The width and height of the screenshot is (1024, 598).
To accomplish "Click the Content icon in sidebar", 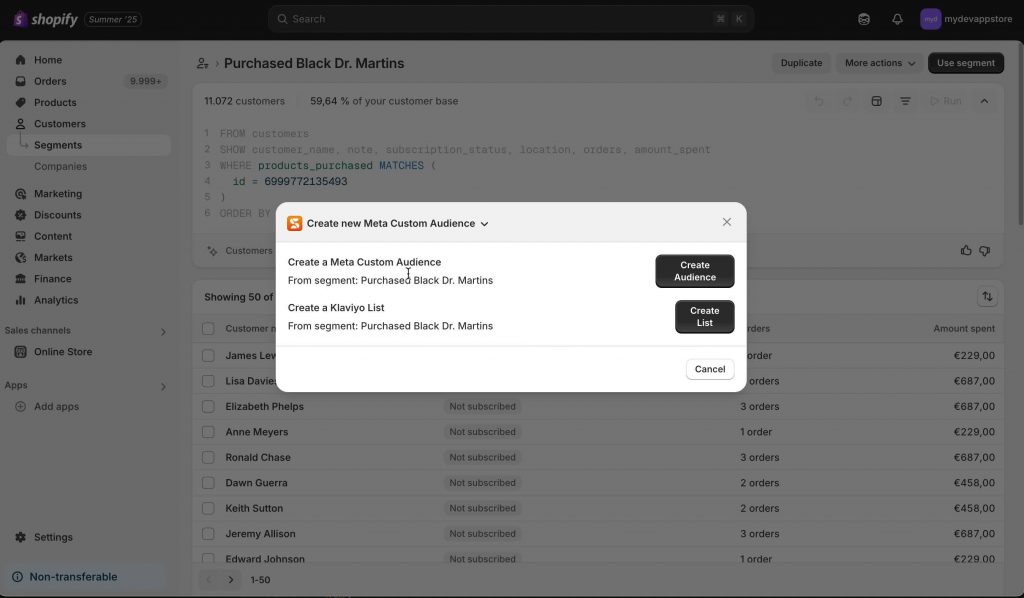I will [x=20, y=236].
